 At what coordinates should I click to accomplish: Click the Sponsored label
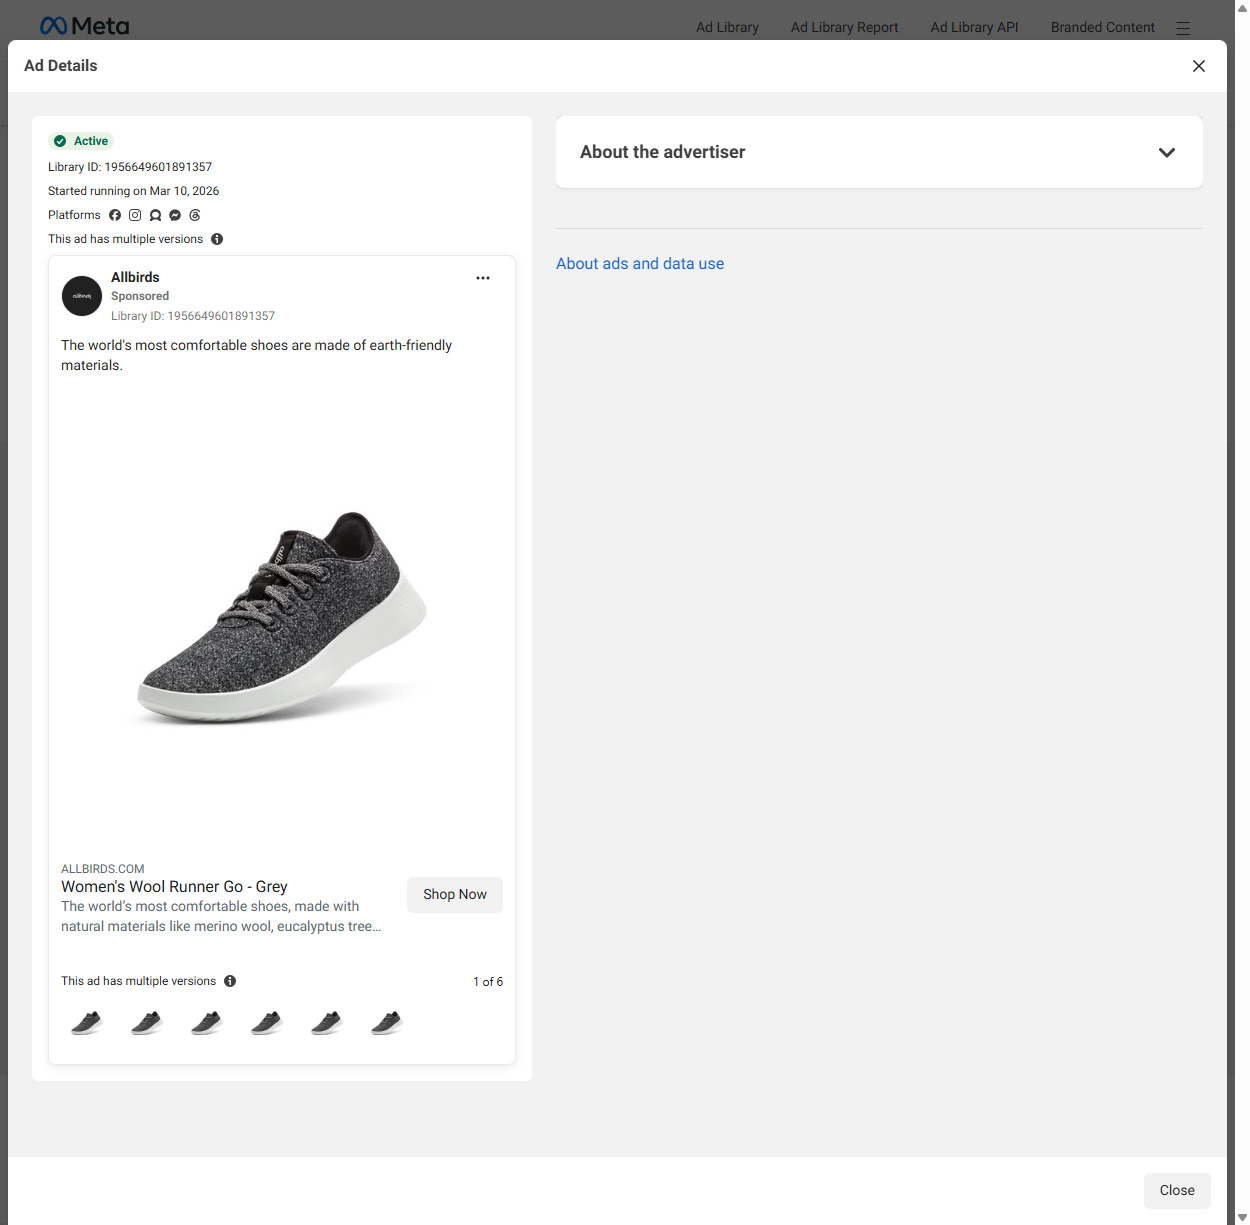[140, 296]
